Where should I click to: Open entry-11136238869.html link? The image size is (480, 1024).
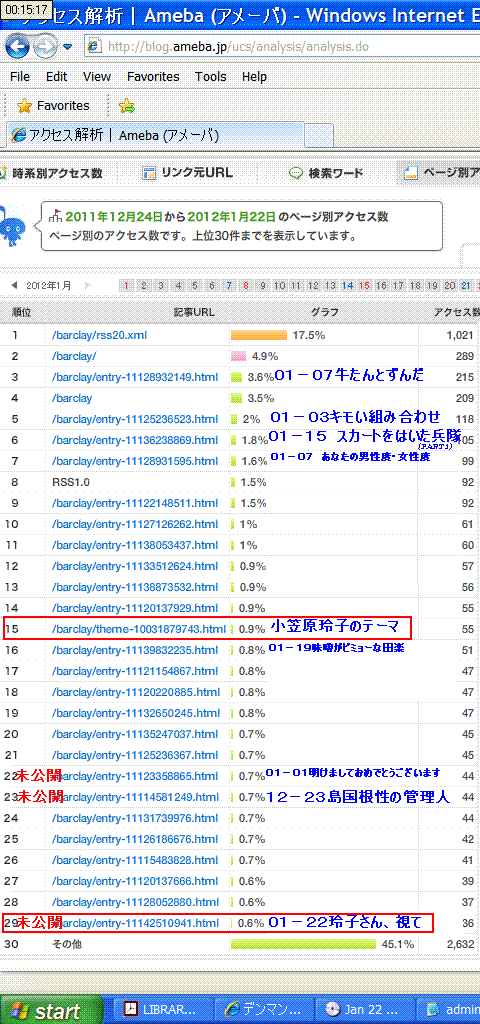(x=135, y=440)
